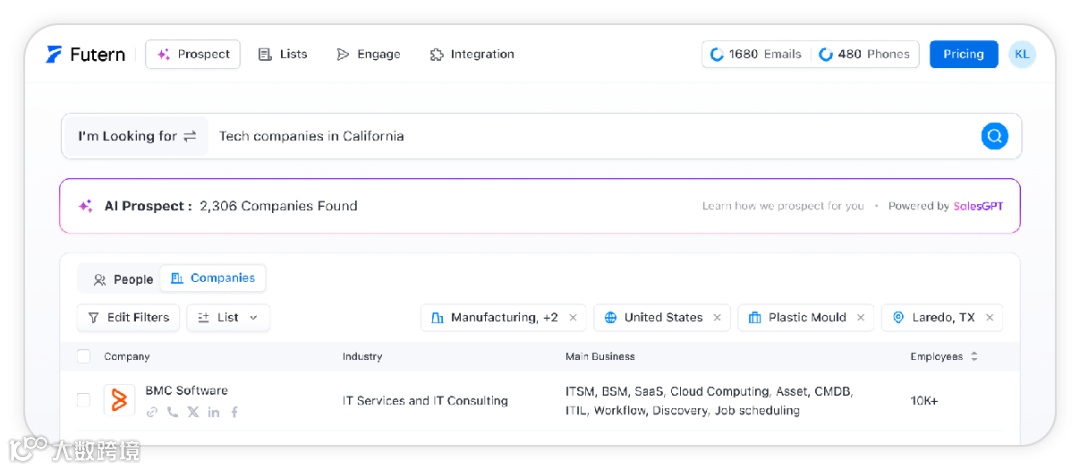Screen dimensions: 1080x470
Task: Click the Facebook icon under BMC Software
Action: pyautogui.click(x=234, y=412)
